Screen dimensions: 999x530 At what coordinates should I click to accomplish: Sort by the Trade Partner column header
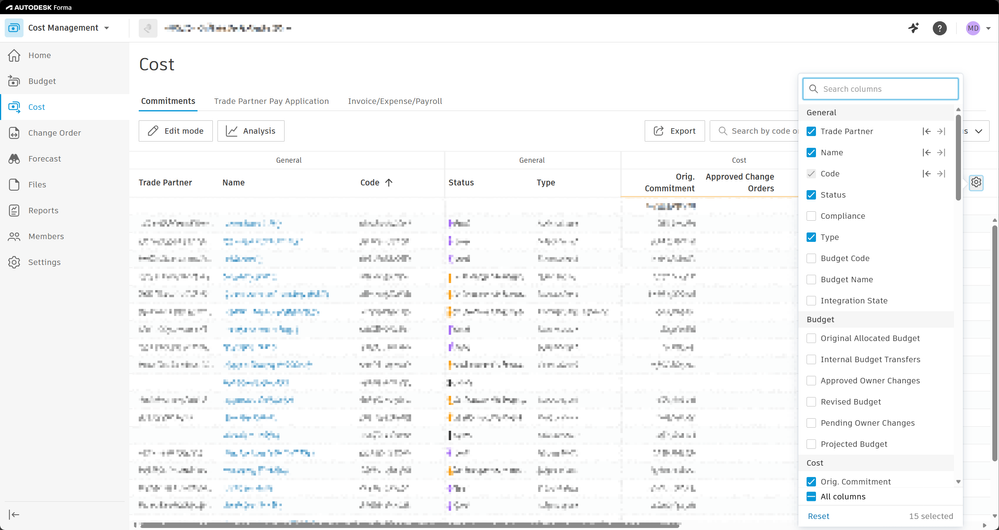[x=166, y=183]
